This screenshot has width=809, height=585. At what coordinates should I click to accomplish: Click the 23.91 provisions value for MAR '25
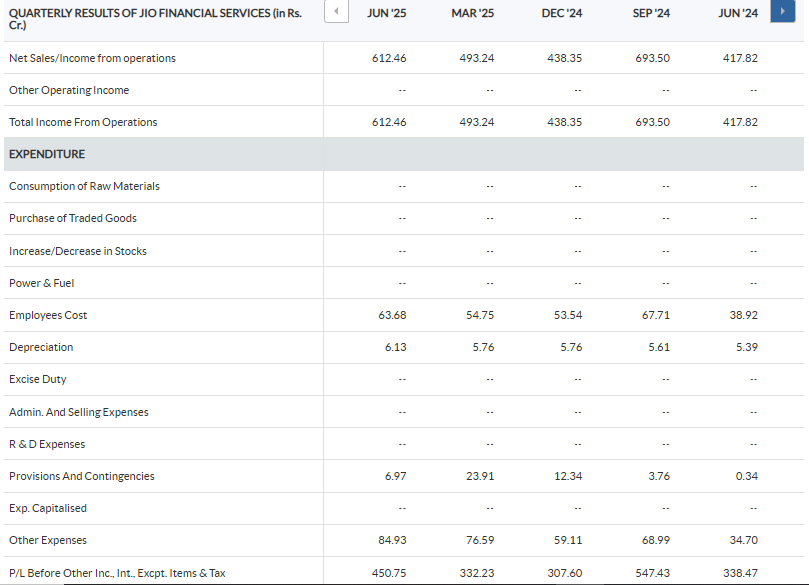(480, 476)
